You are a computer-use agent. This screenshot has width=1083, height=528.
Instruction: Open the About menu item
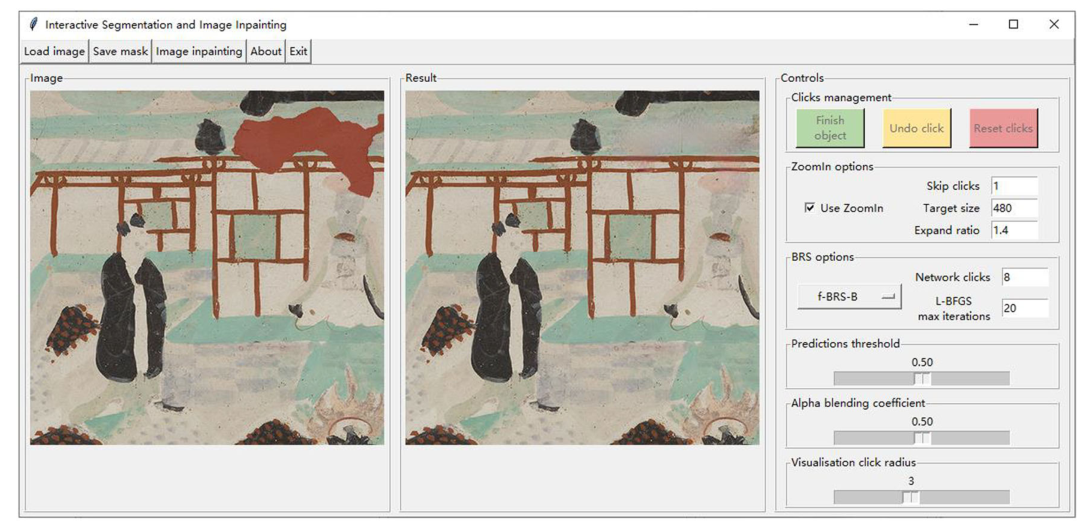tap(266, 52)
